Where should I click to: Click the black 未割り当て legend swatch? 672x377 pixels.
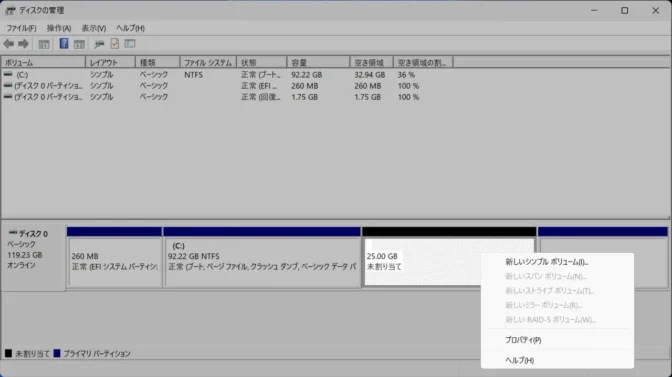(8, 353)
